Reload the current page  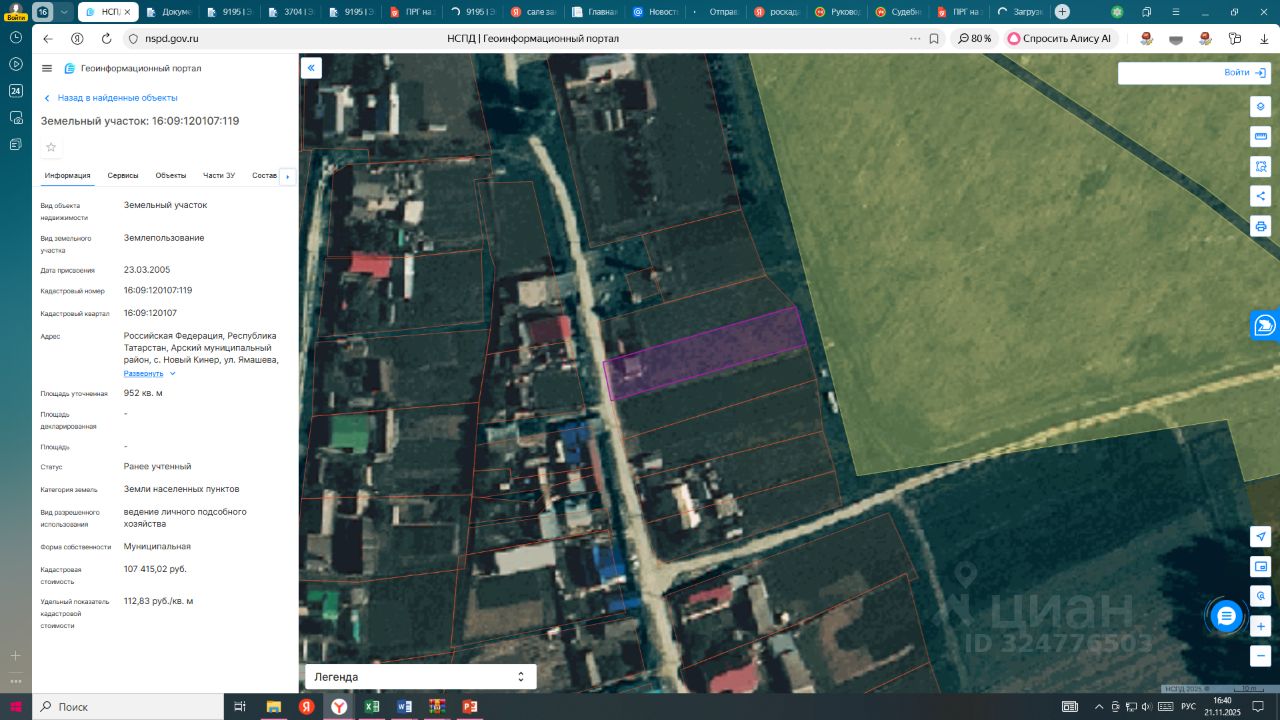pos(106,39)
